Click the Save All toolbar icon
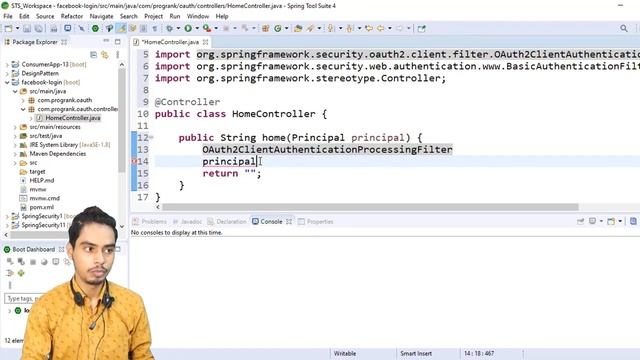The height and width of the screenshot is (360, 640). pyautogui.click(x=39, y=28)
